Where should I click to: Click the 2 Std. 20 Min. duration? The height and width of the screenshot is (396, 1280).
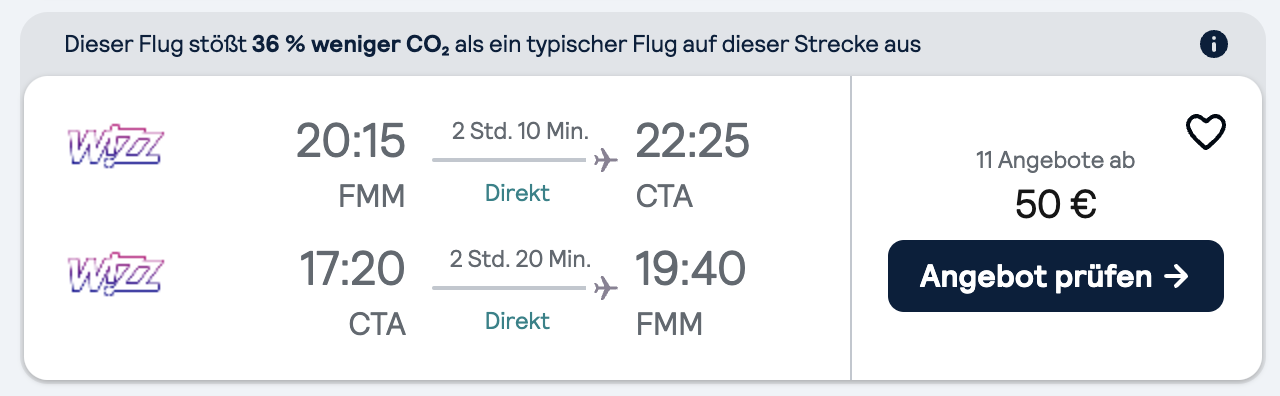click(519, 259)
